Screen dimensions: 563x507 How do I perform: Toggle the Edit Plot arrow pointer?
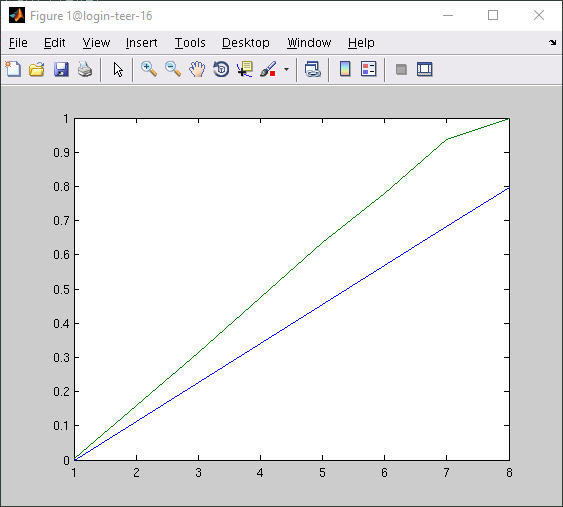click(x=118, y=69)
